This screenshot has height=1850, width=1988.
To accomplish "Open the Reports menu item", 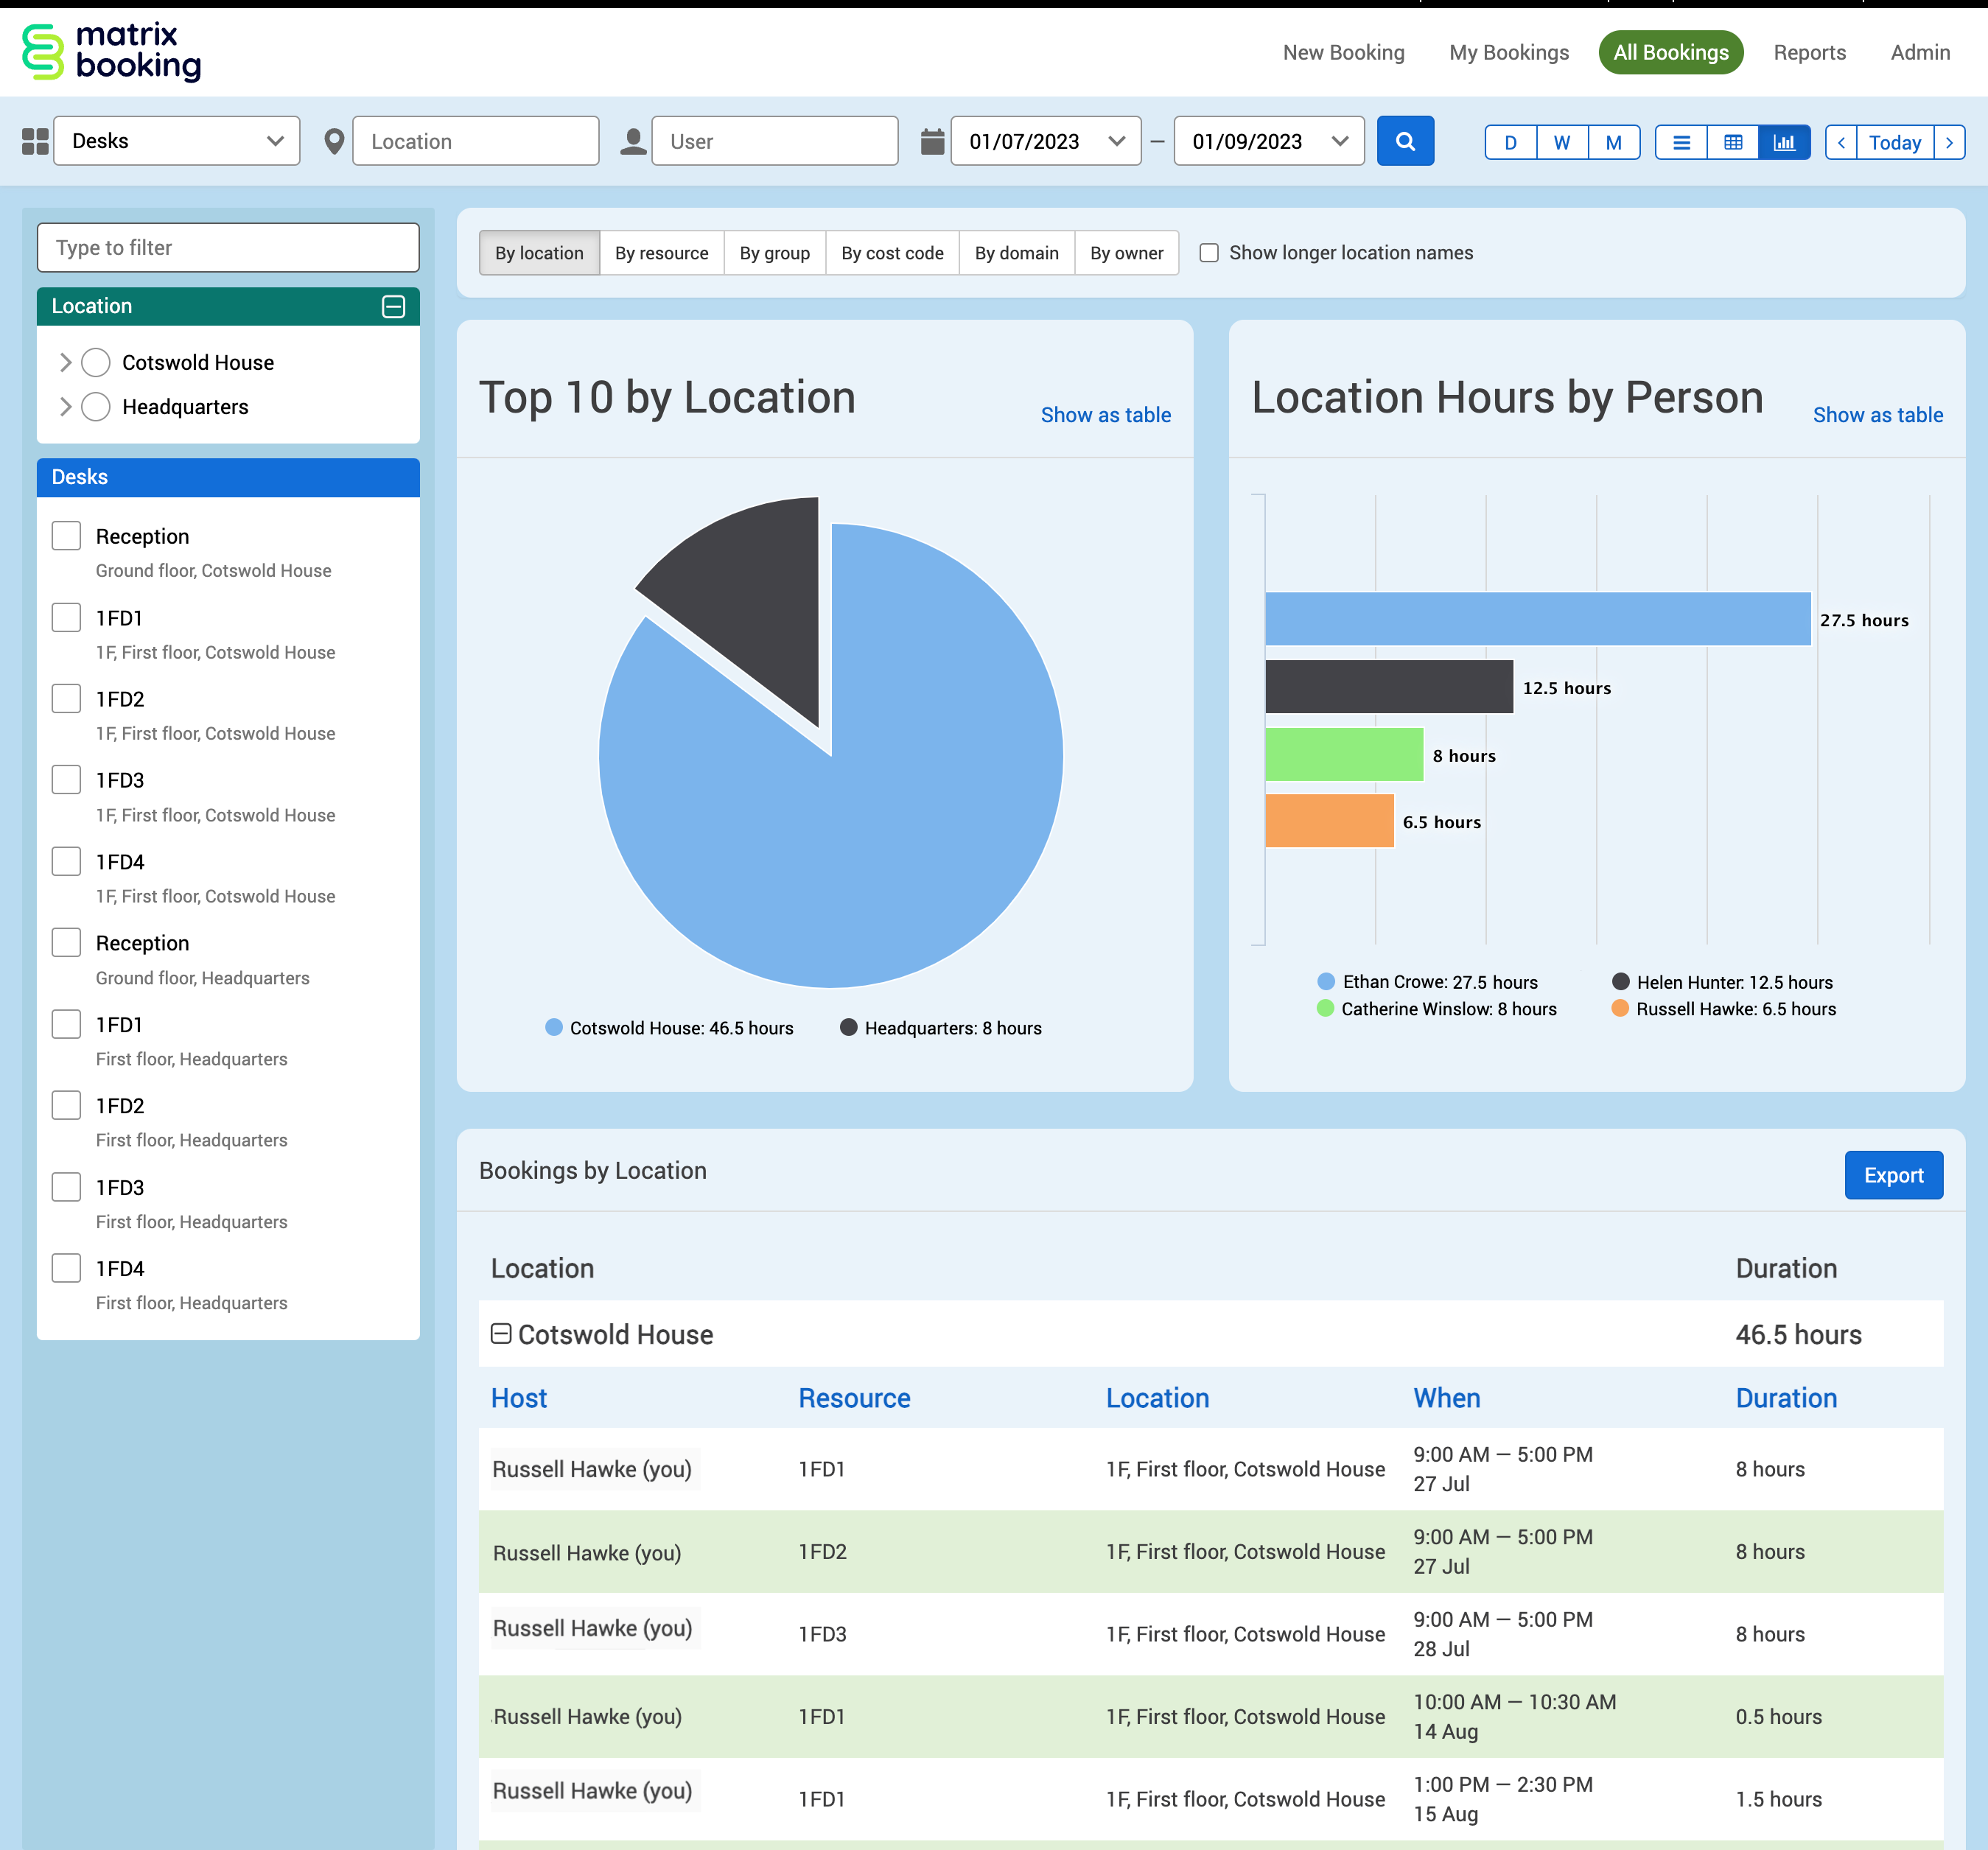I will (1809, 52).
